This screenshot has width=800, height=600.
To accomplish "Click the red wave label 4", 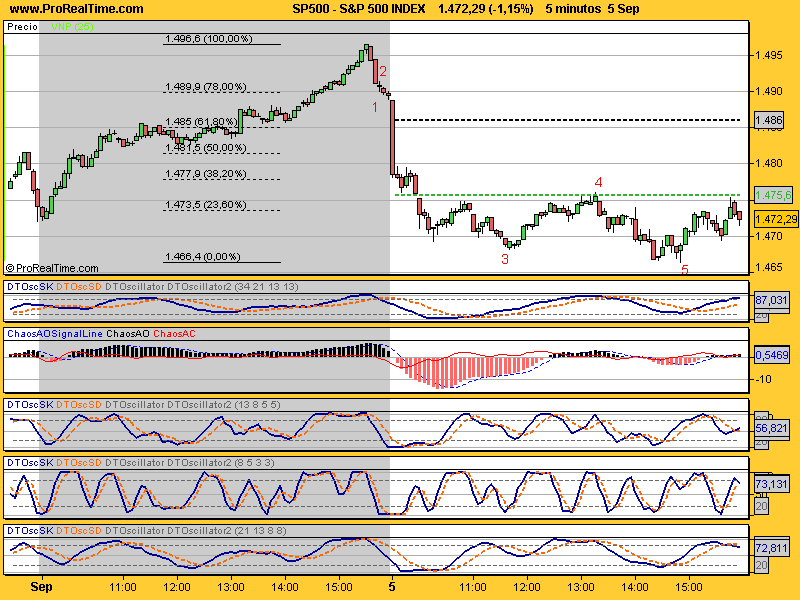I will 598,182.
